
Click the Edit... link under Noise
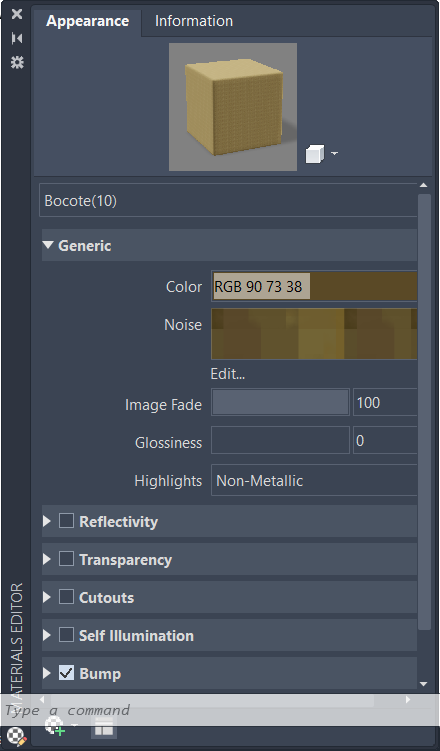pyautogui.click(x=228, y=374)
